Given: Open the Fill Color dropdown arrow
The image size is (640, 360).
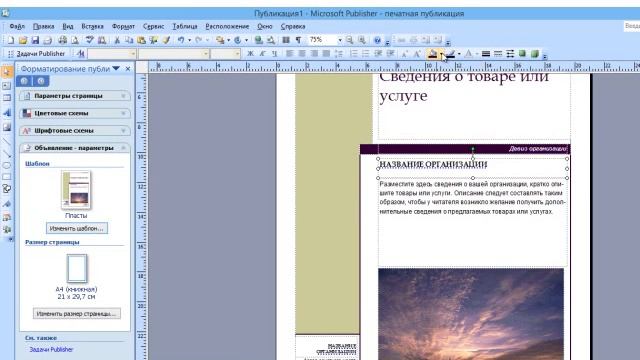Looking at the screenshot, I should tap(442, 53).
